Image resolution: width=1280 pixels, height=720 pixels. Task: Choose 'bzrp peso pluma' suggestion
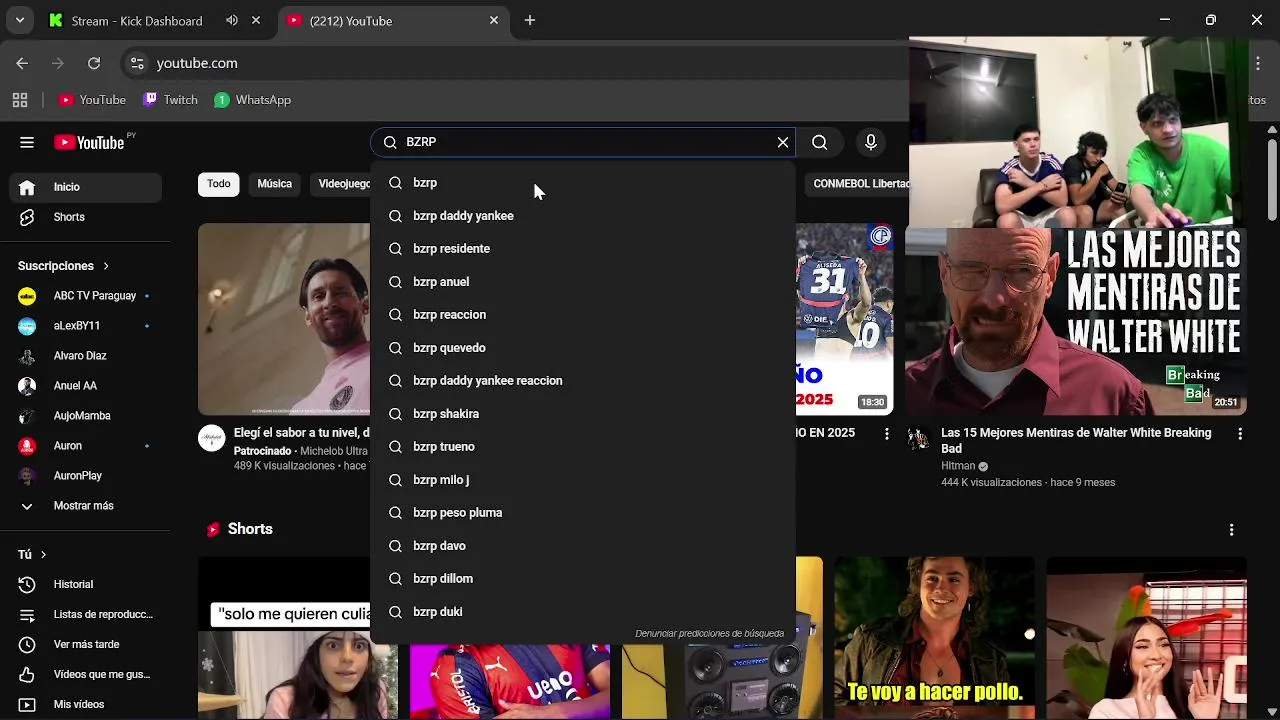coord(583,513)
